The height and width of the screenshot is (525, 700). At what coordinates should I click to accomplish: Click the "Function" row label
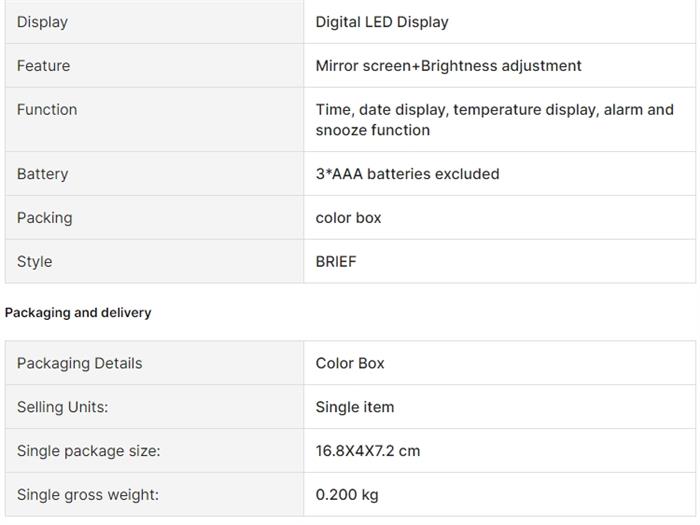click(46, 110)
